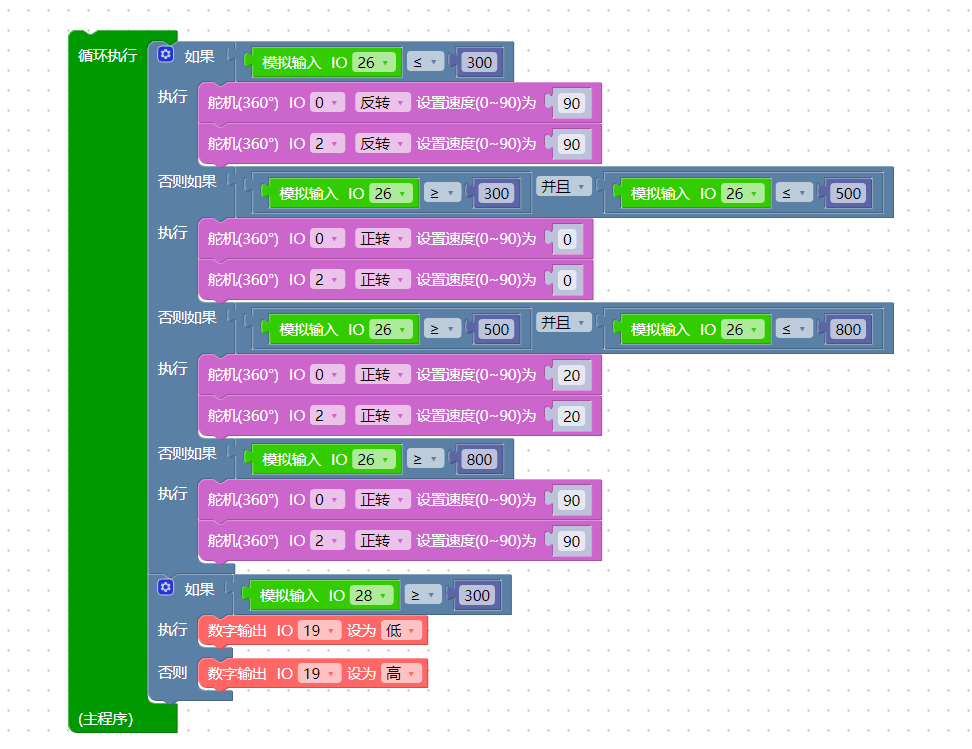Select the 300 value in IO 28 comparison
The height and width of the screenshot is (749, 972).
477,595
